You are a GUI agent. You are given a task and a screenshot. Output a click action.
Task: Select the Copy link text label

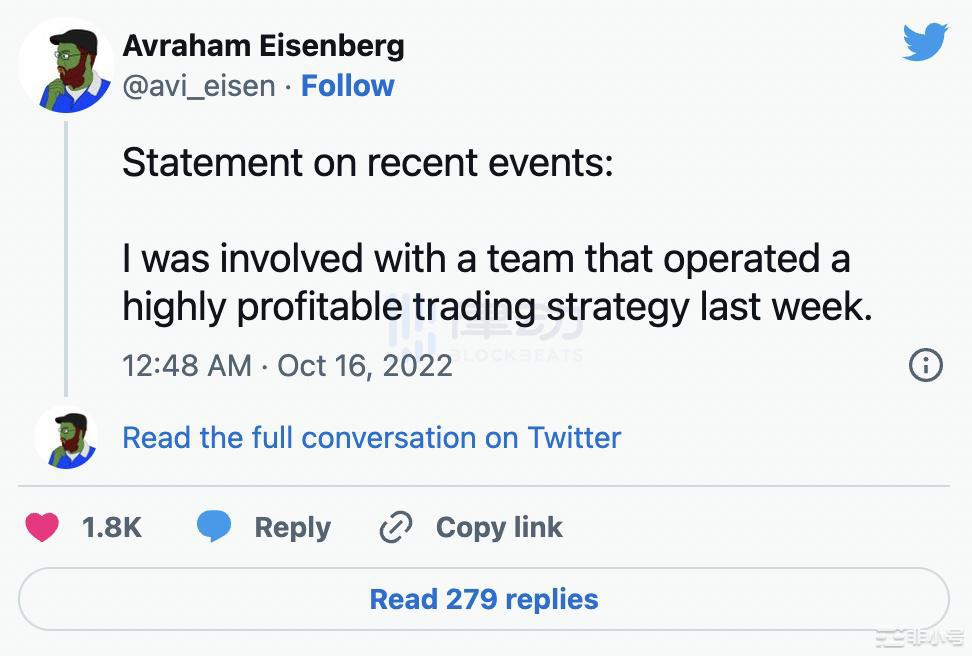499,528
